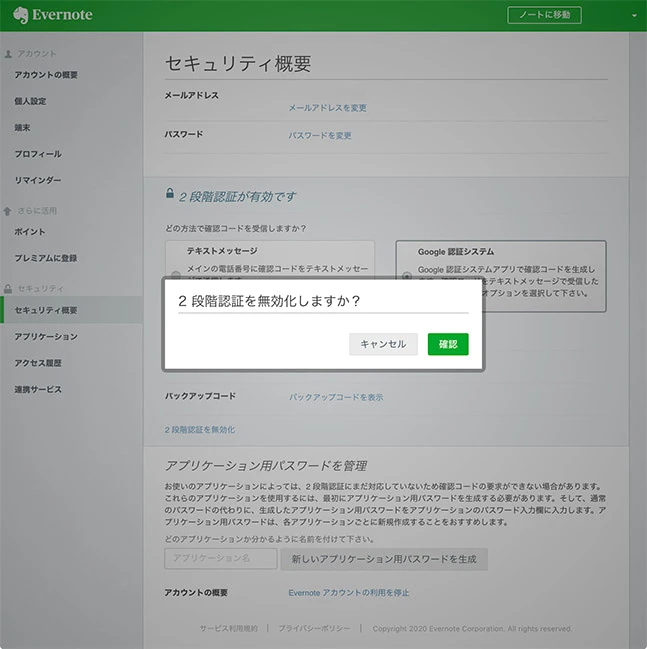Open リマインダー sidebar item

tap(38, 181)
